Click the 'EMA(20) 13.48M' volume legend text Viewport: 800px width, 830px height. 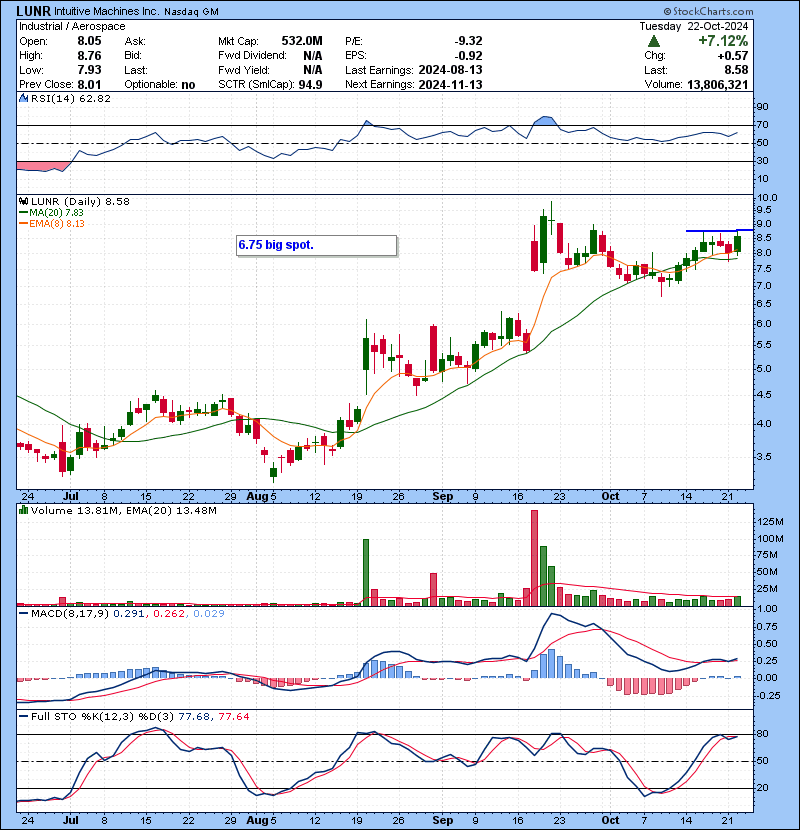[172, 511]
